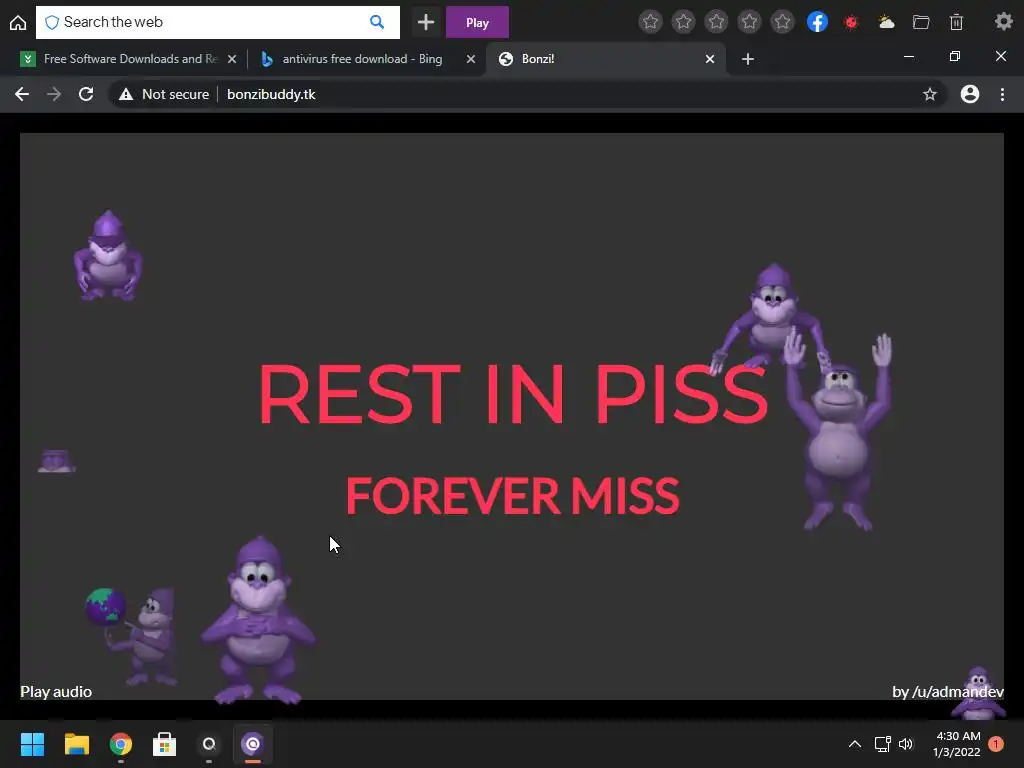Image resolution: width=1024 pixels, height=768 pixels.
Task: Open browser settings gear icon
Action: tap(1004, 22)
